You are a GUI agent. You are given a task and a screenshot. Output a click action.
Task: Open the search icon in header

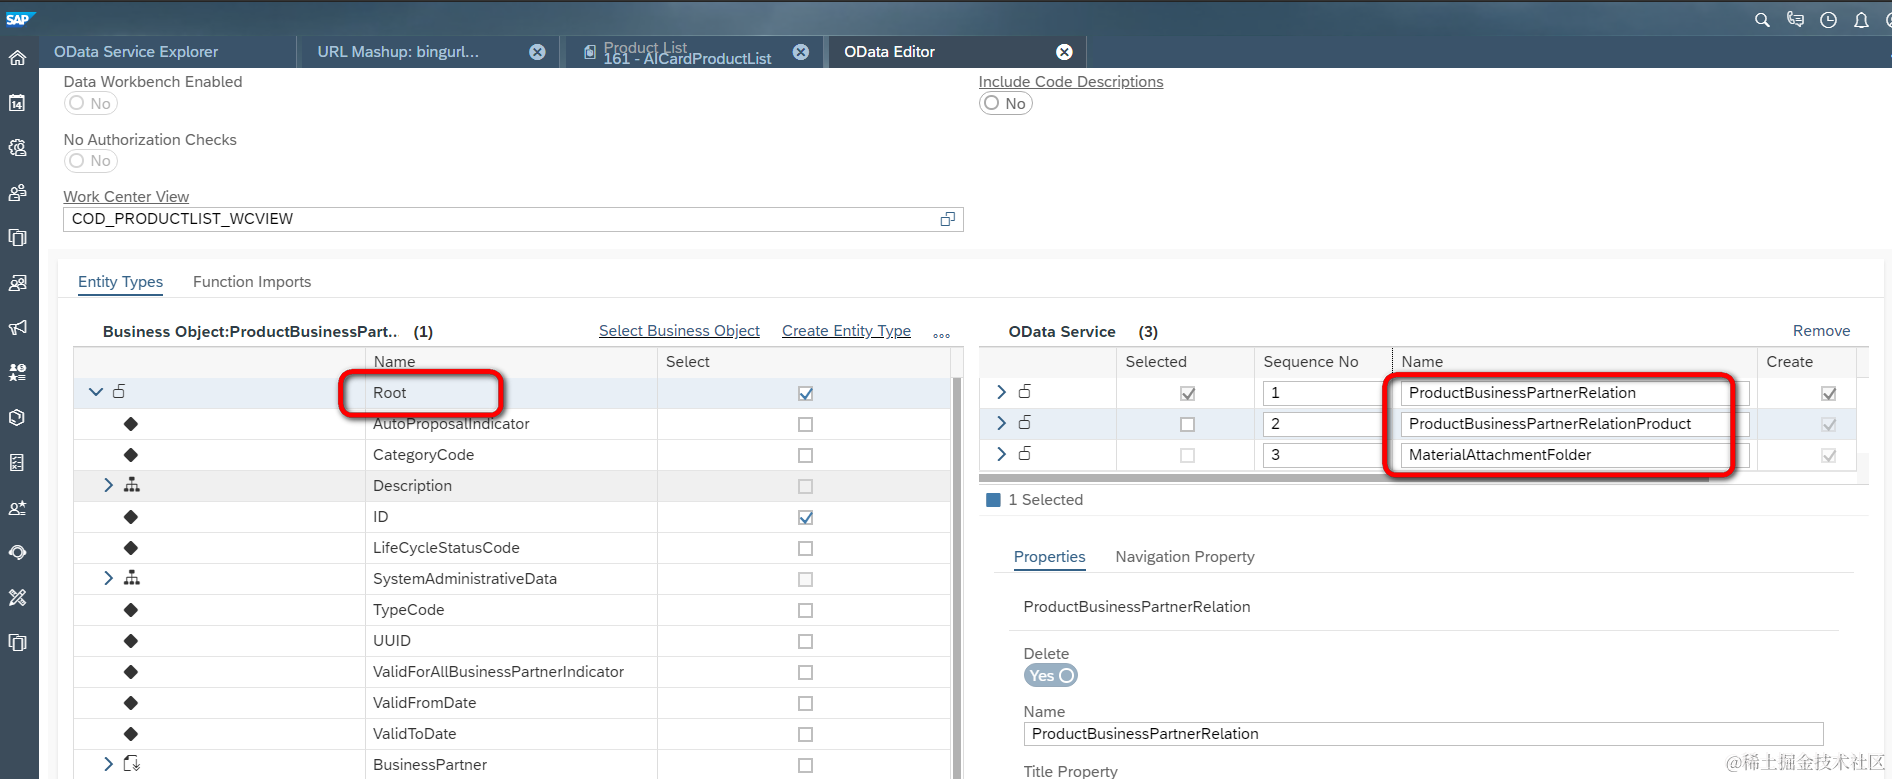point(1762,20)
